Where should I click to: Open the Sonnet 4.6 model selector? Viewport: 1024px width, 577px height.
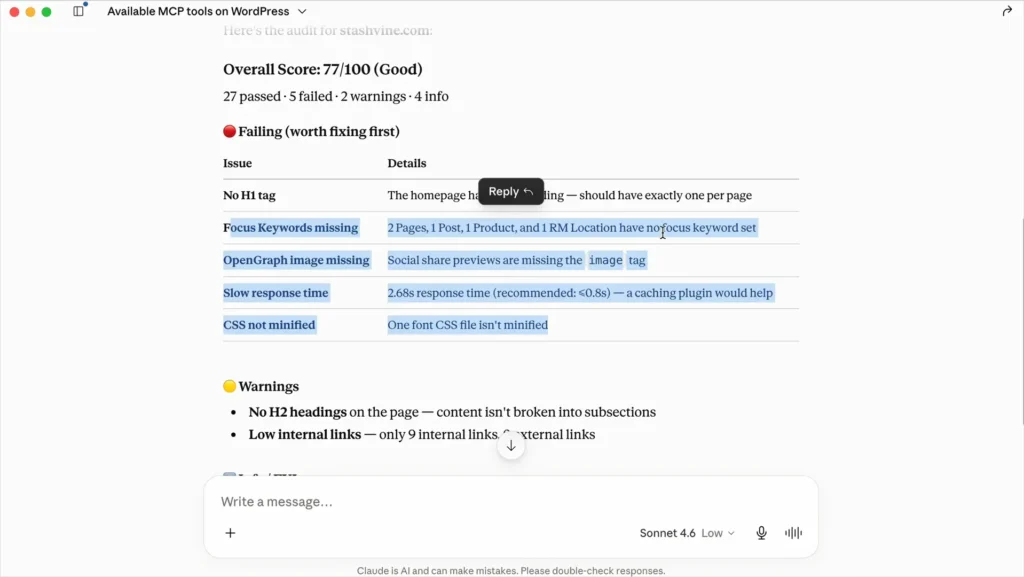click(687, 533)
